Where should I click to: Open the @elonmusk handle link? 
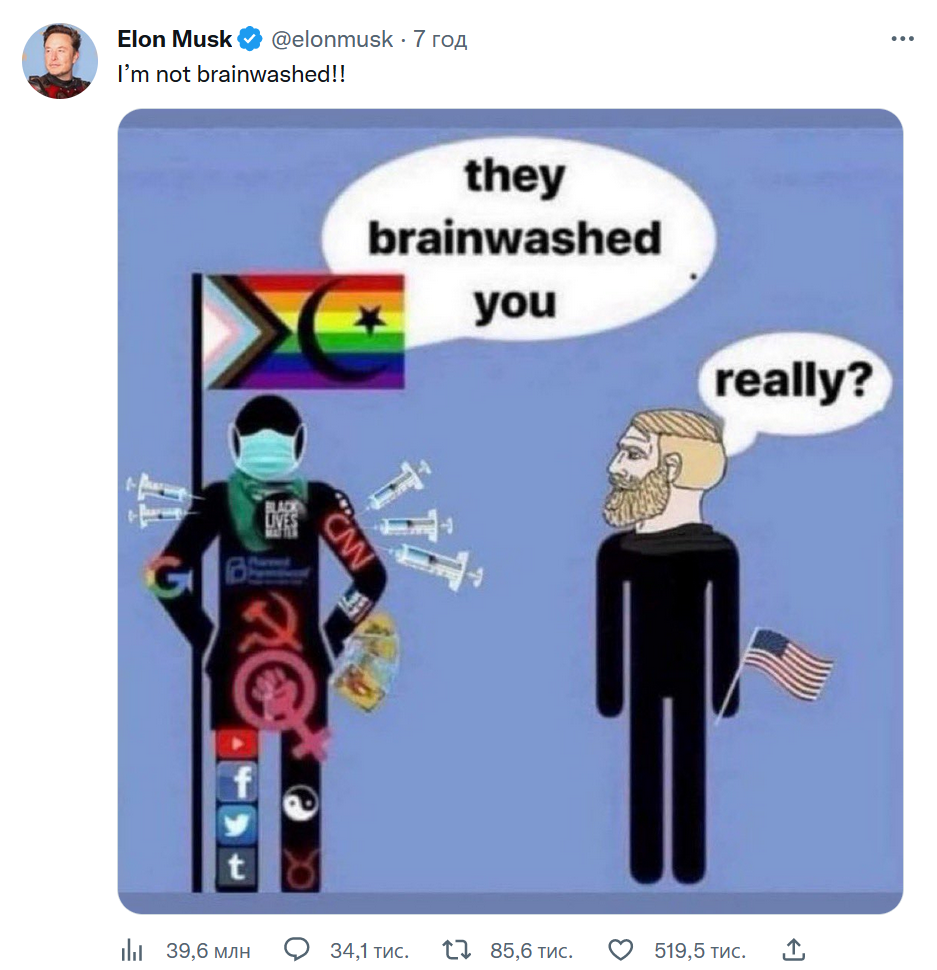(x=331, y=40)
